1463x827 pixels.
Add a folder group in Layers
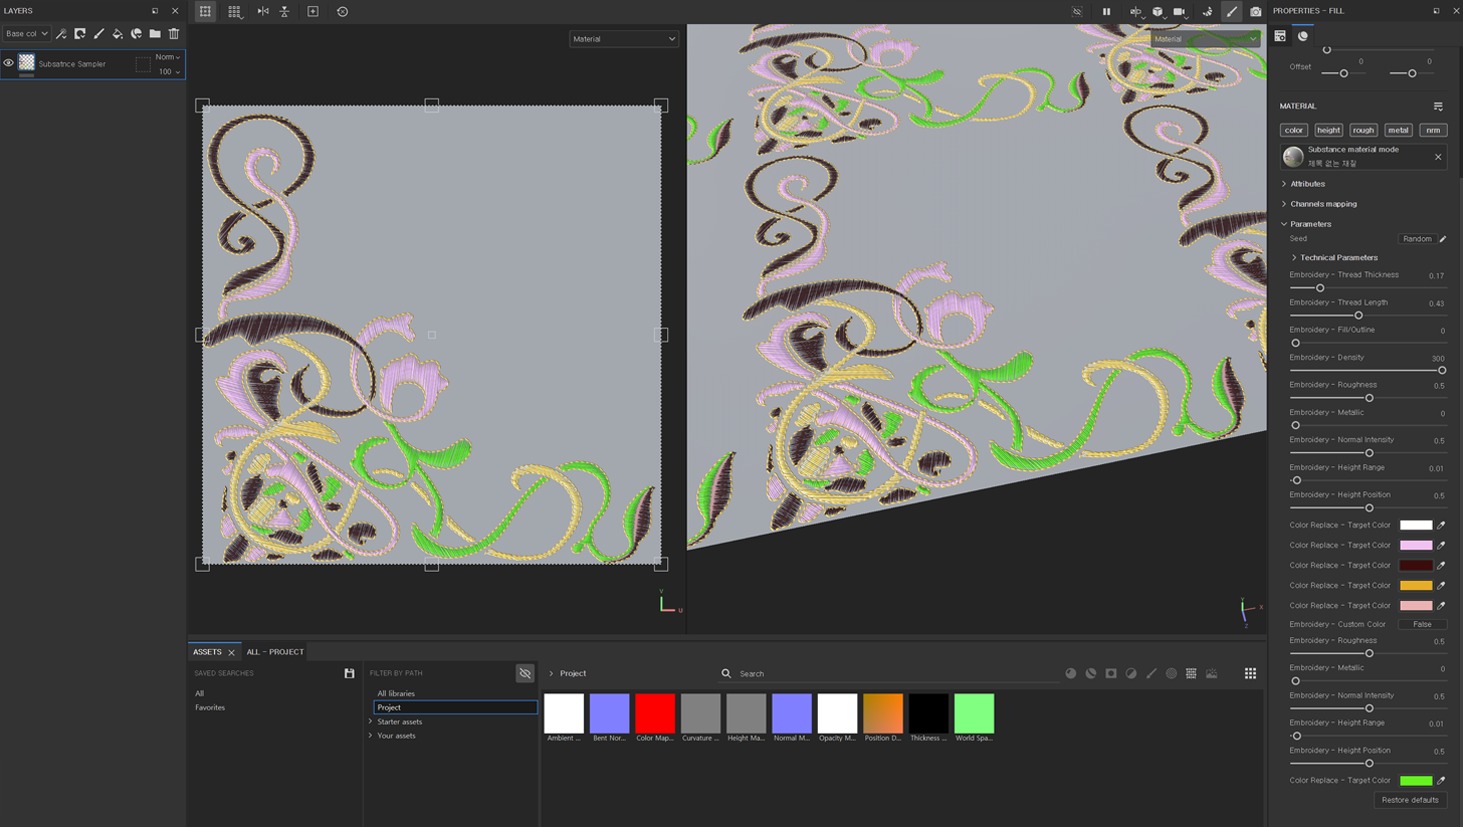tap(155, 34)
